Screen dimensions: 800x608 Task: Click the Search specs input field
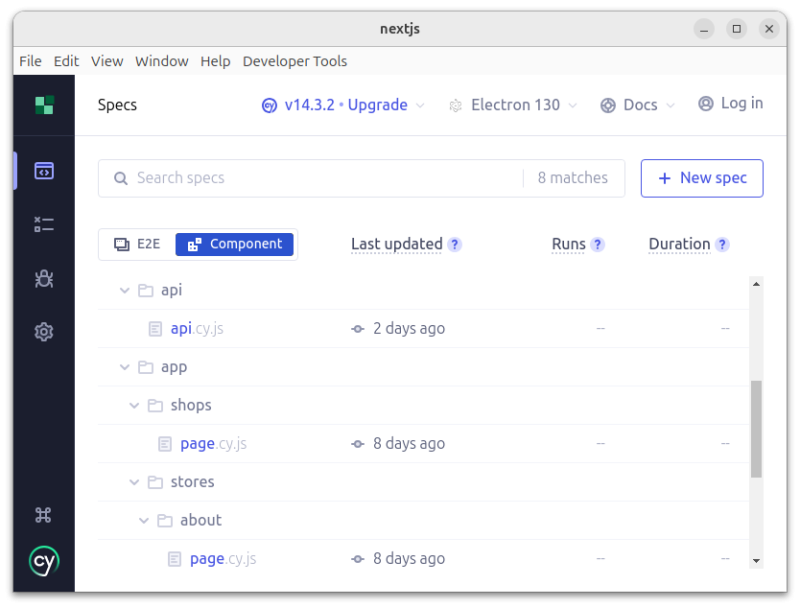click(320, 178)
